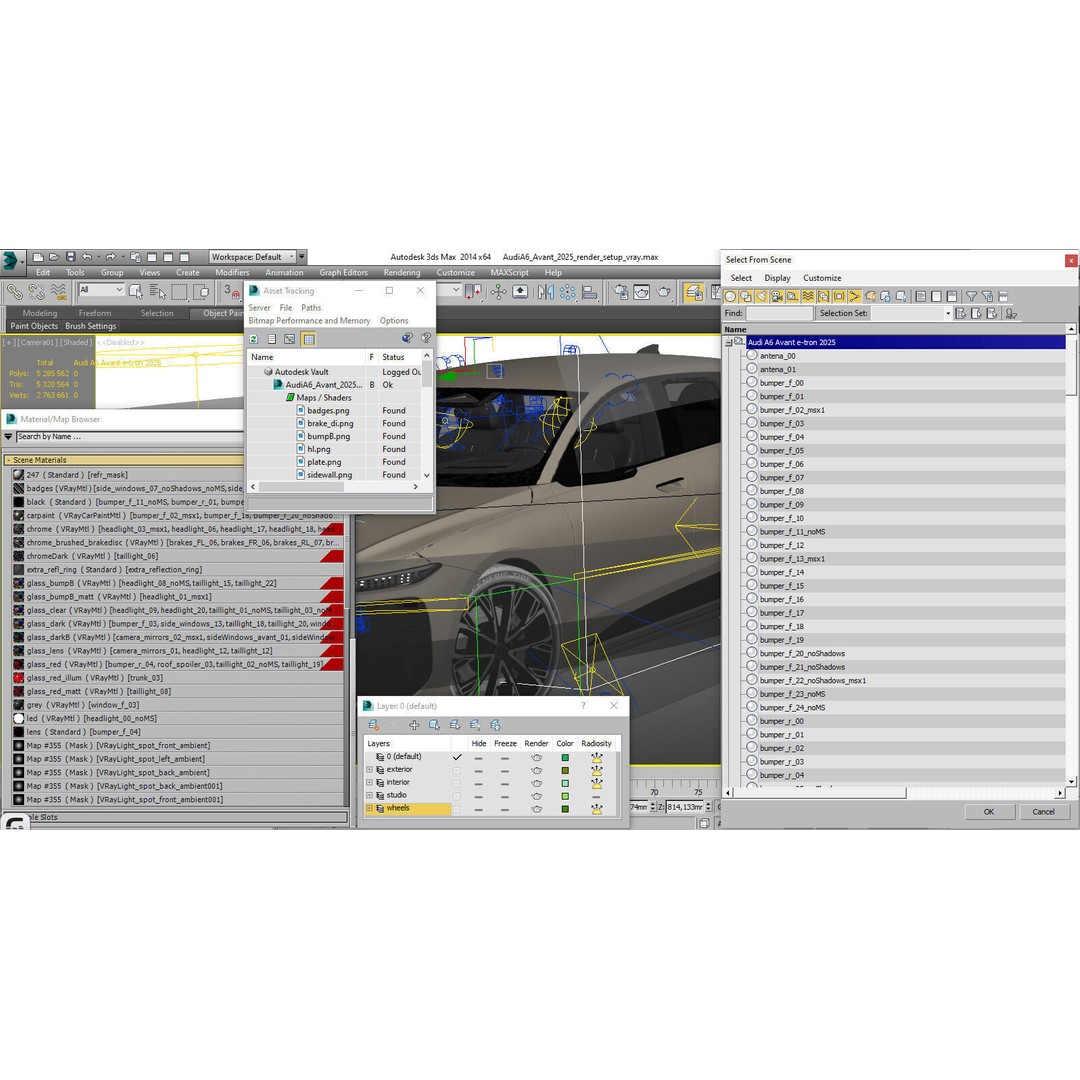Open the Graph Editors menu
1080x1080 pixels.
click(x=343, y=273)
